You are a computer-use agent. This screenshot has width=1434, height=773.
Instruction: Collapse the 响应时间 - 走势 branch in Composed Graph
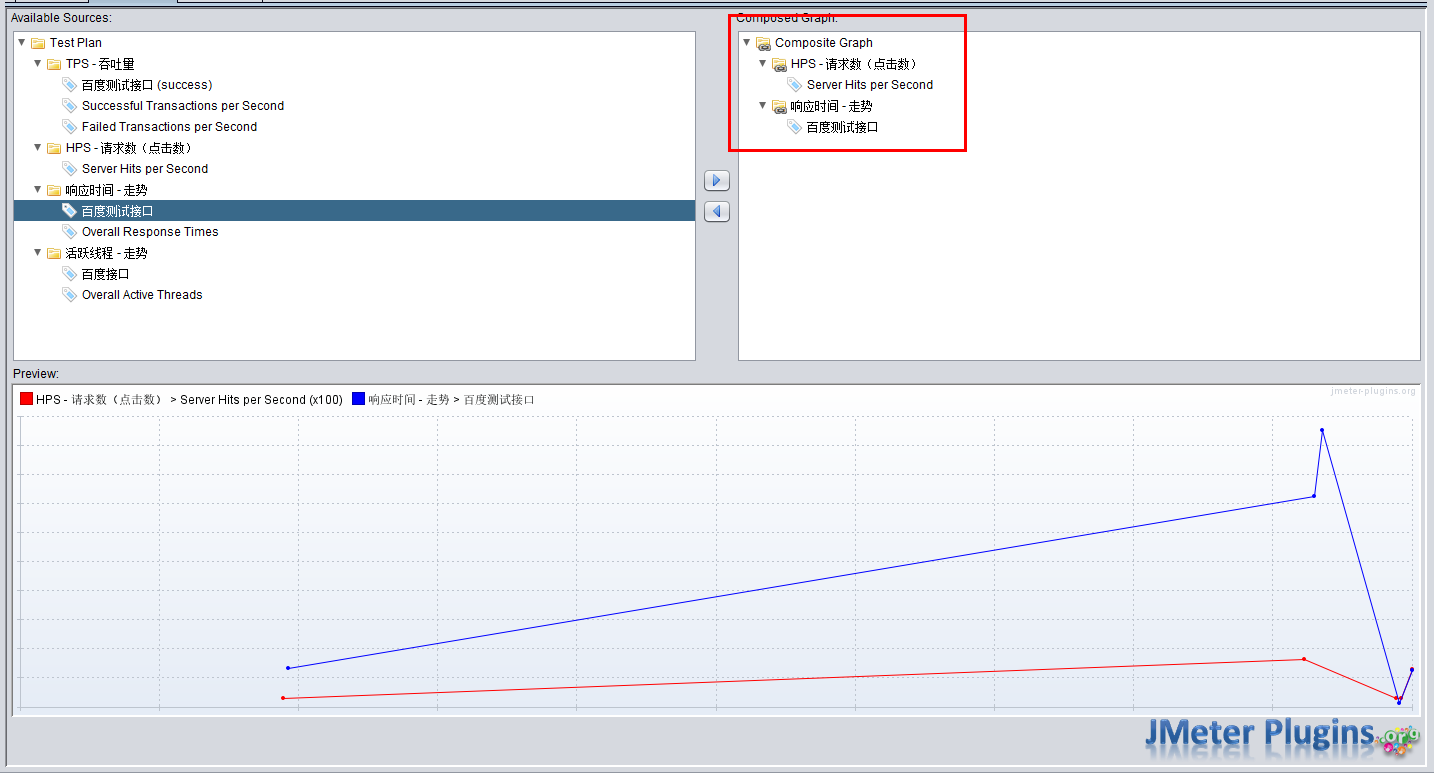[x=762, y=105]
